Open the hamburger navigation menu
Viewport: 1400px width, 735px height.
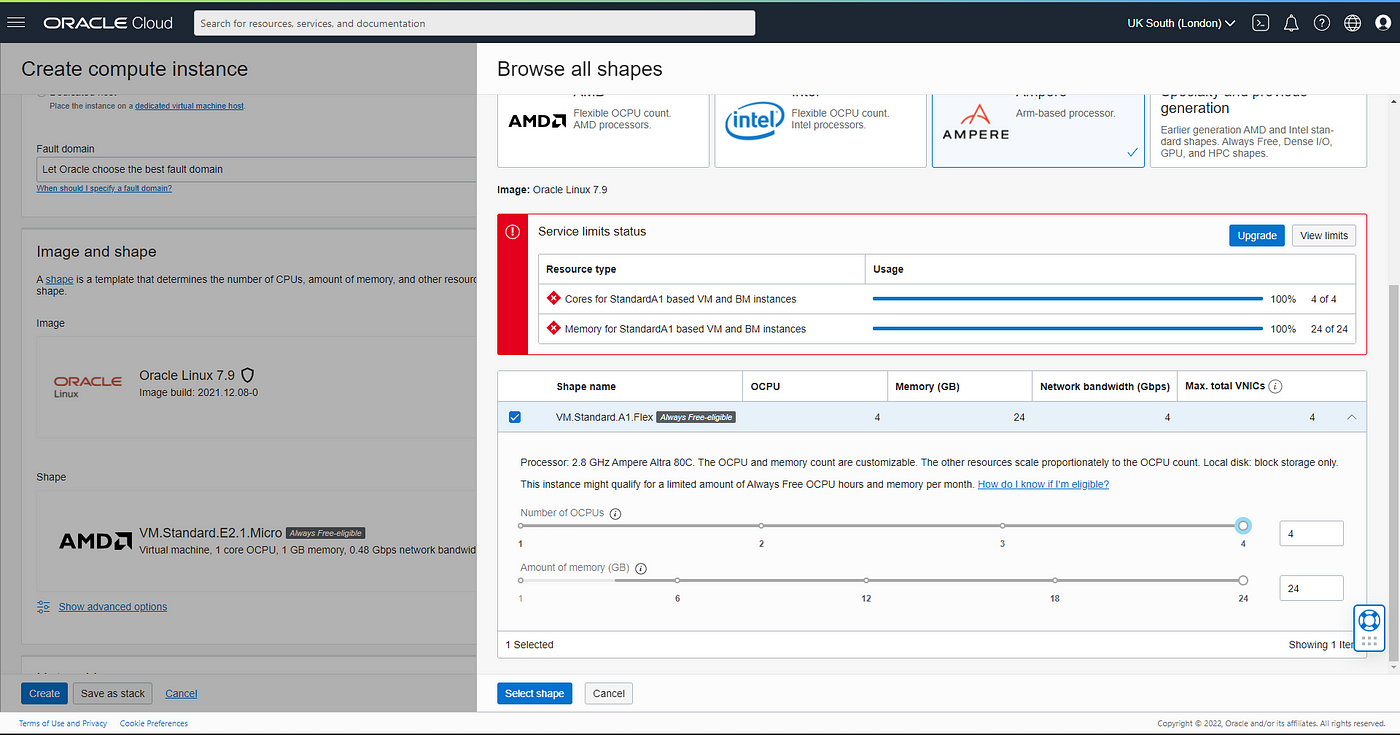(15, 22)
